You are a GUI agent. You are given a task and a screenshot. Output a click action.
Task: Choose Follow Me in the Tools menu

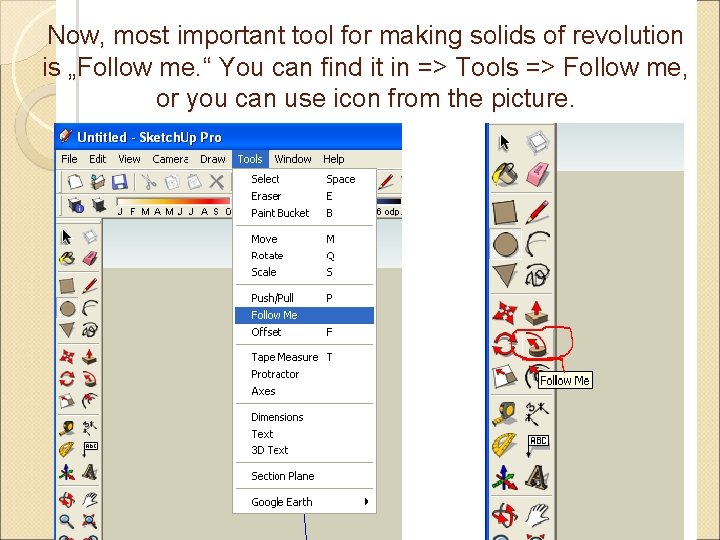304,315
